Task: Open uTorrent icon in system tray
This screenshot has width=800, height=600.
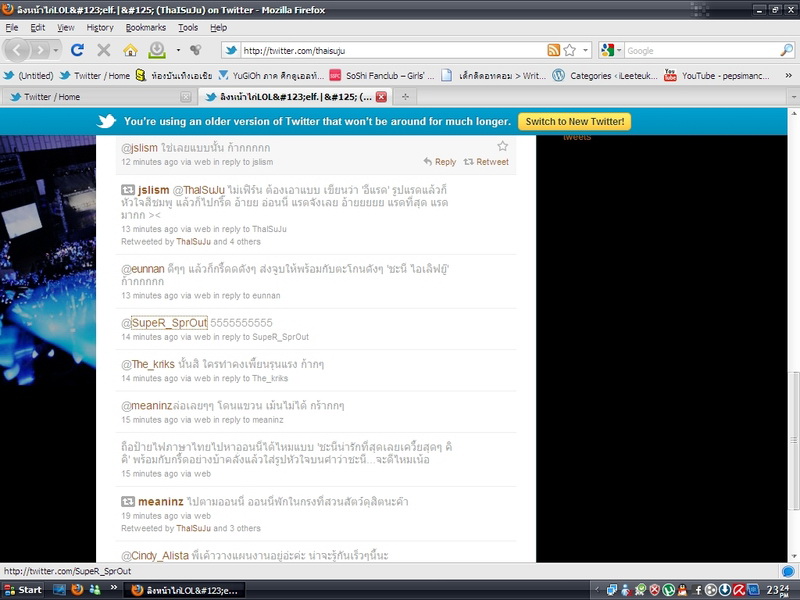Action: pos(669,590)
